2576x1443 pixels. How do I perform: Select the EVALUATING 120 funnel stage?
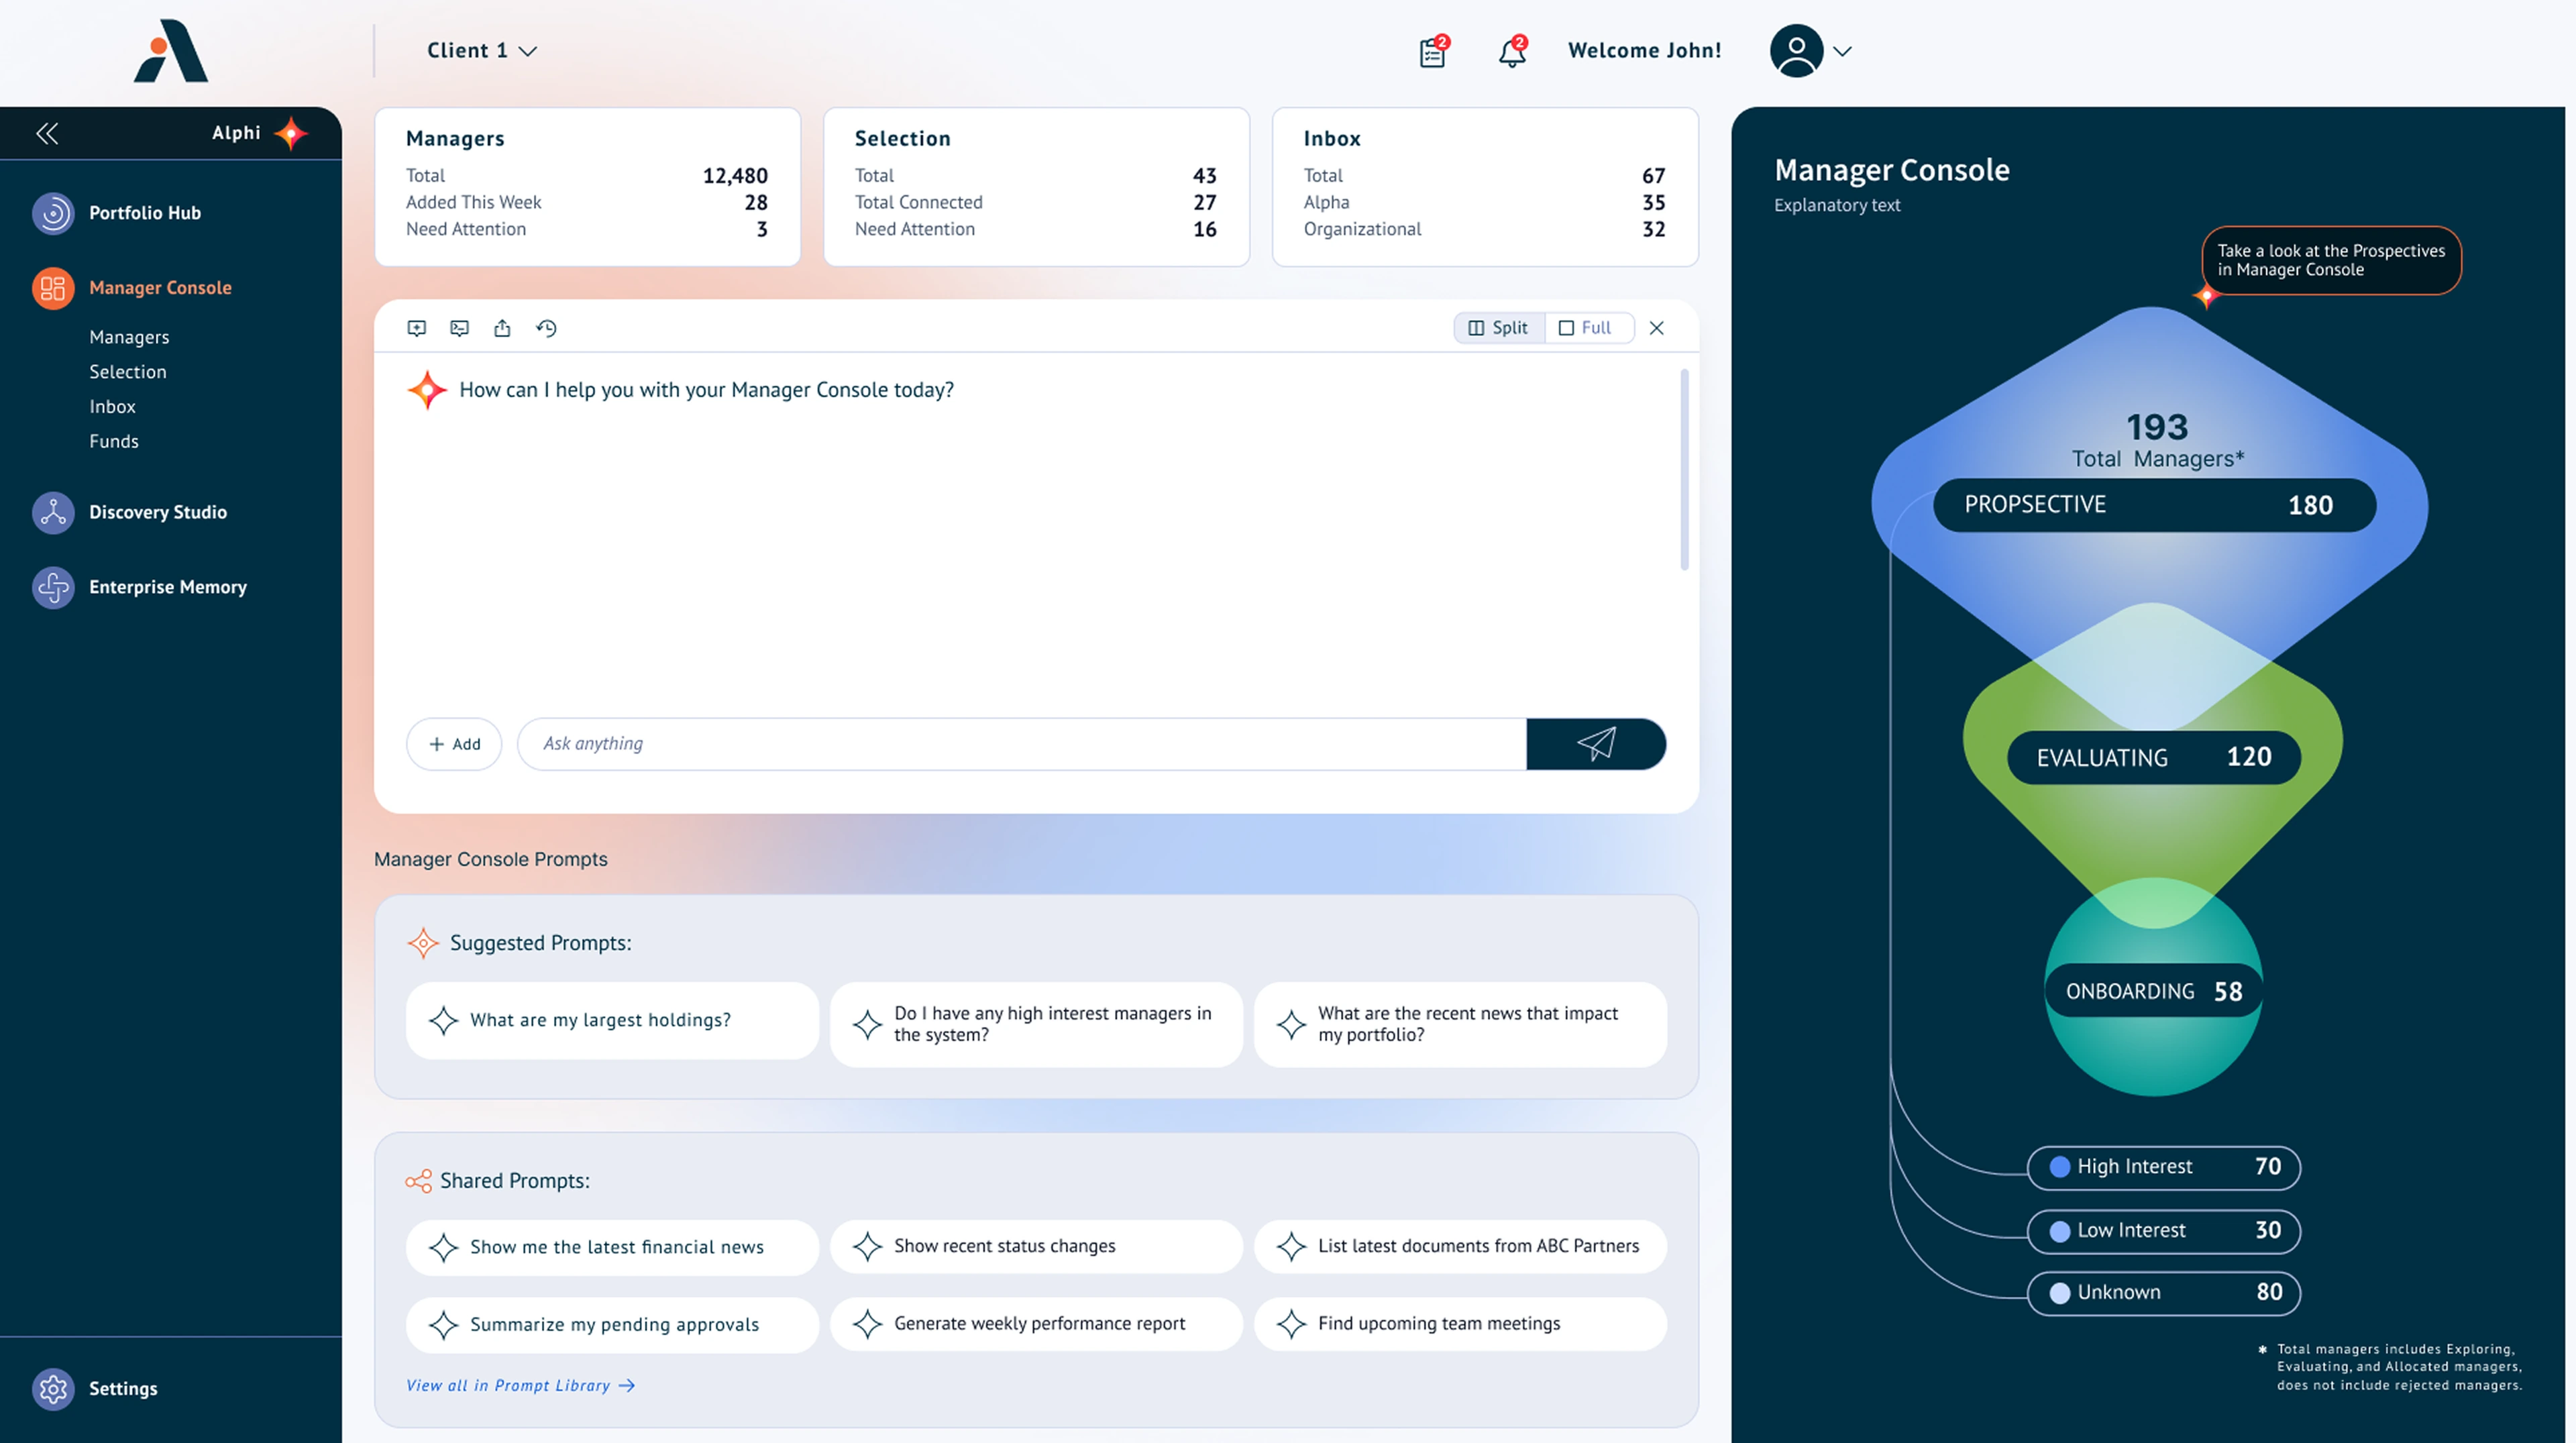(x=2154, y=758)
